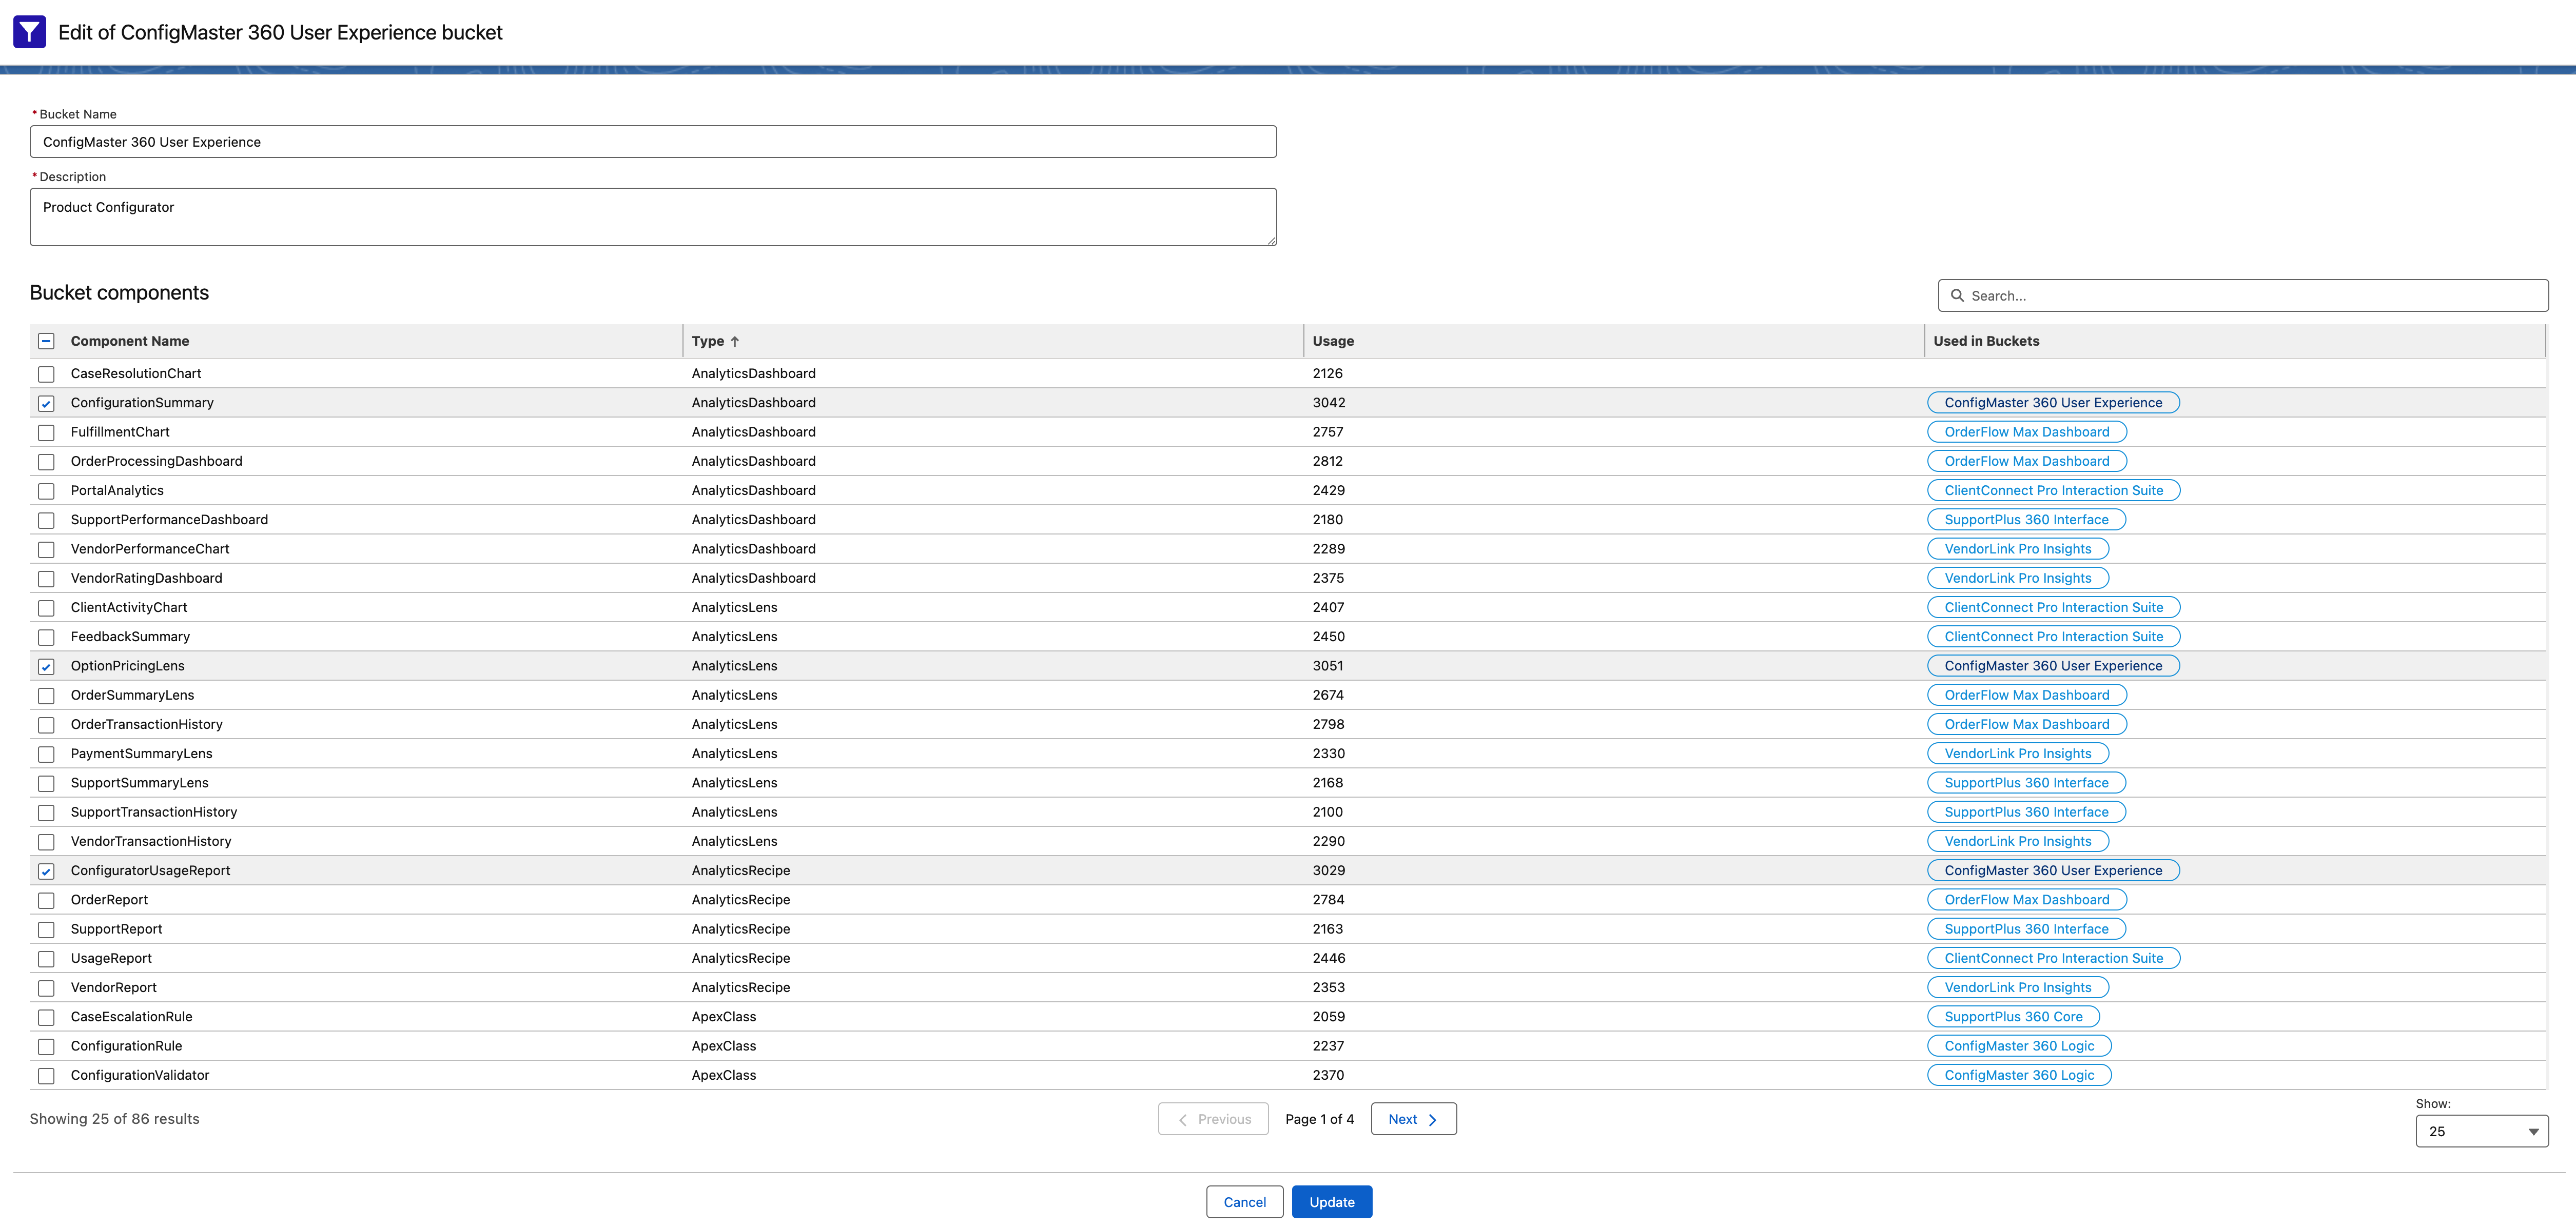Screen dimensions: 2576x1228
Task: Sort by Component Name column header
Action: [130, 341]
